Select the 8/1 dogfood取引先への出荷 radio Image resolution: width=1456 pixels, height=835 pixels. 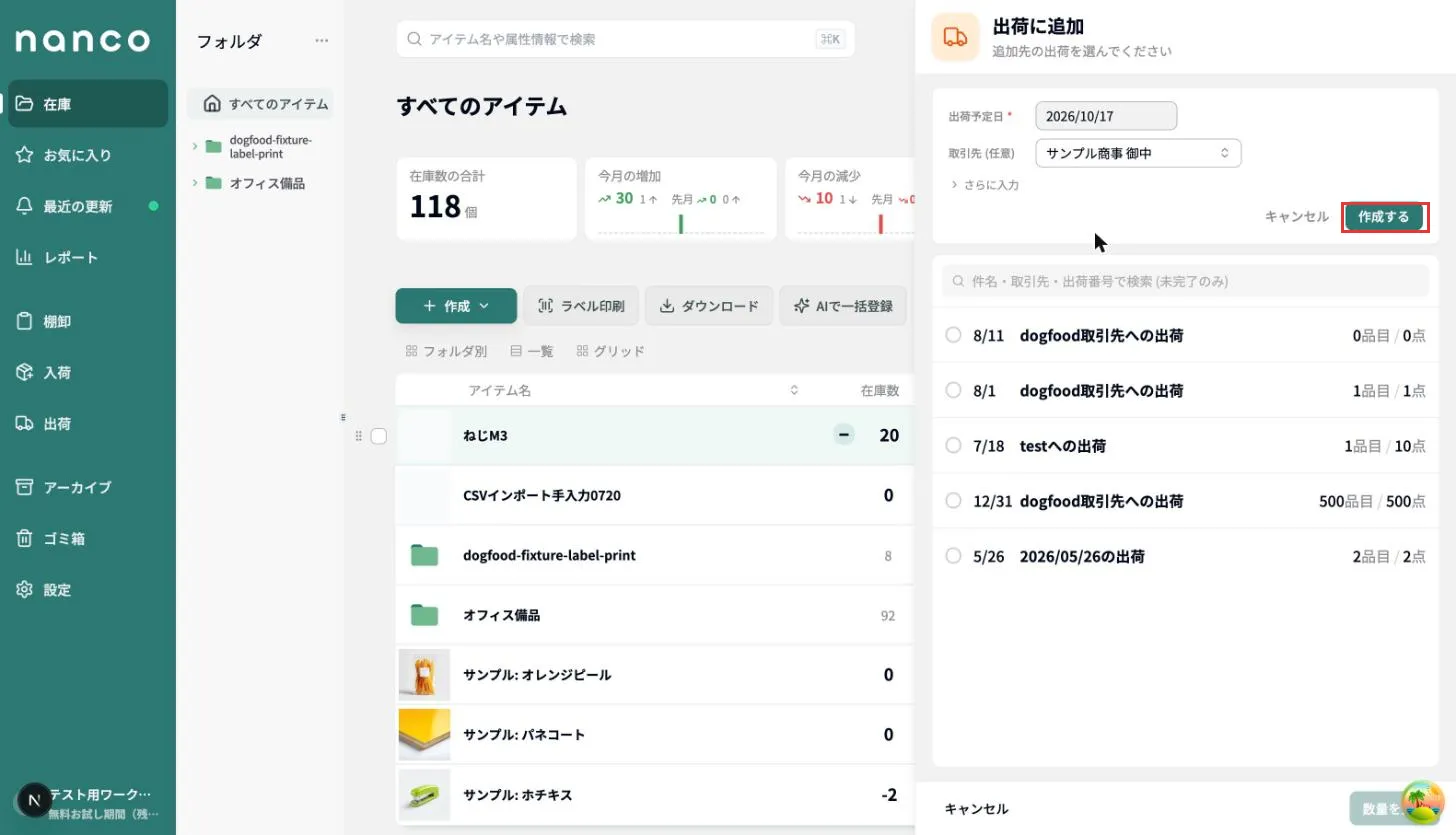coord(953,390)
